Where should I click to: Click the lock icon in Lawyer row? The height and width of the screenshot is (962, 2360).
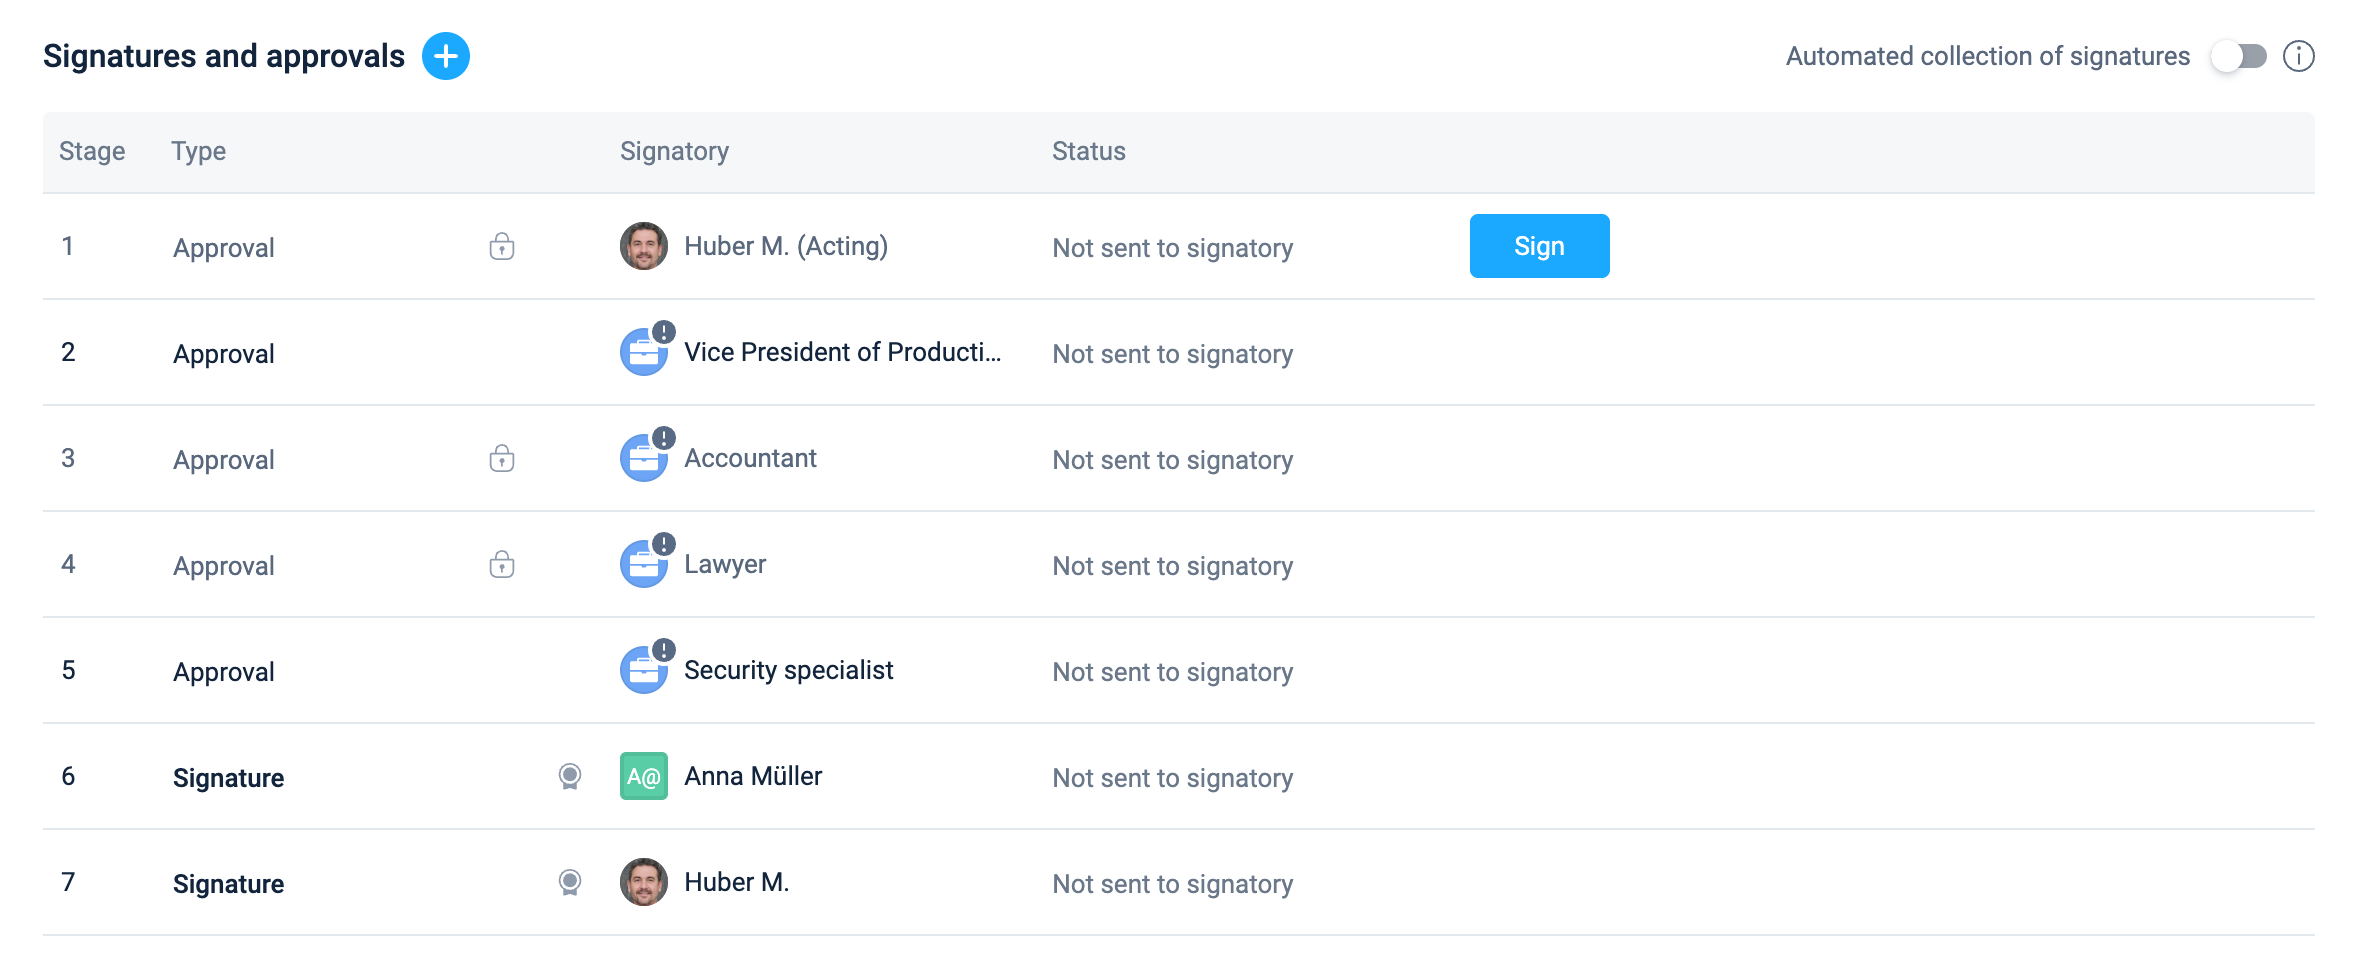tap(502, 564)
